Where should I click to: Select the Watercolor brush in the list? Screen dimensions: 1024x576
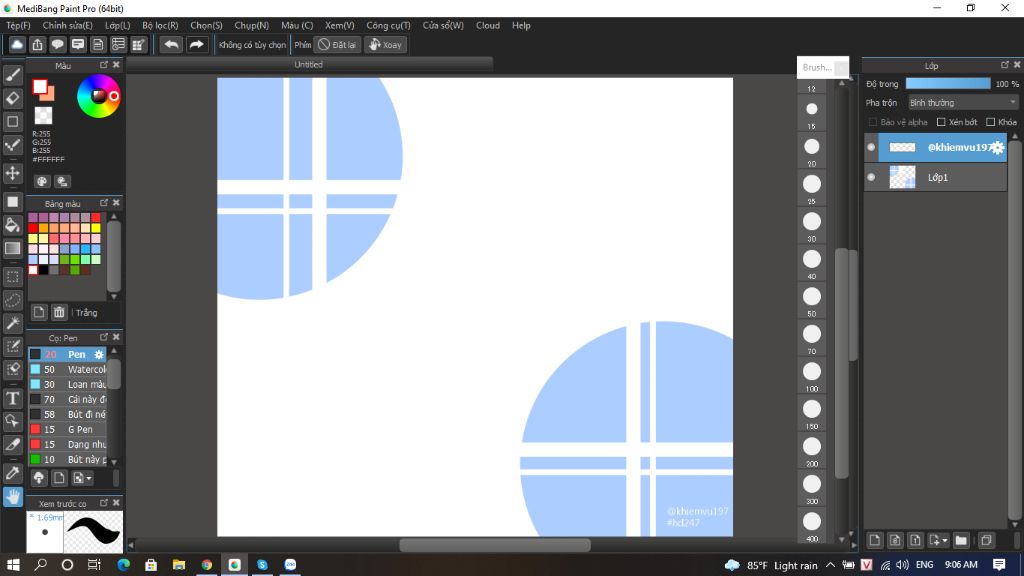point(67,369)
